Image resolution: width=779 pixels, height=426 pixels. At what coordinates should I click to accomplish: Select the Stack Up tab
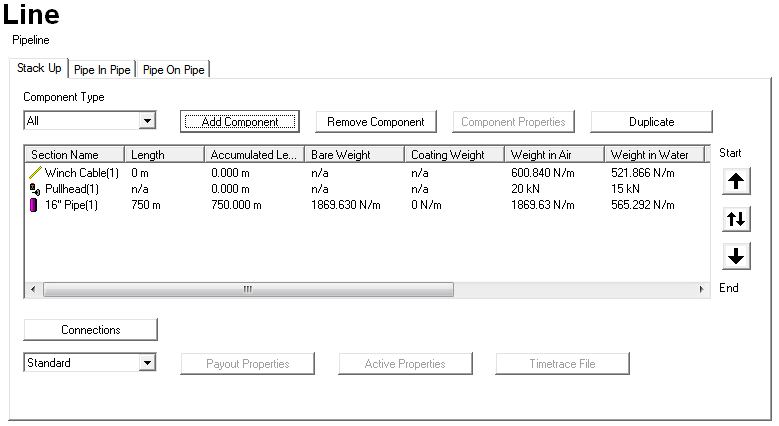[x=39, y=69]
